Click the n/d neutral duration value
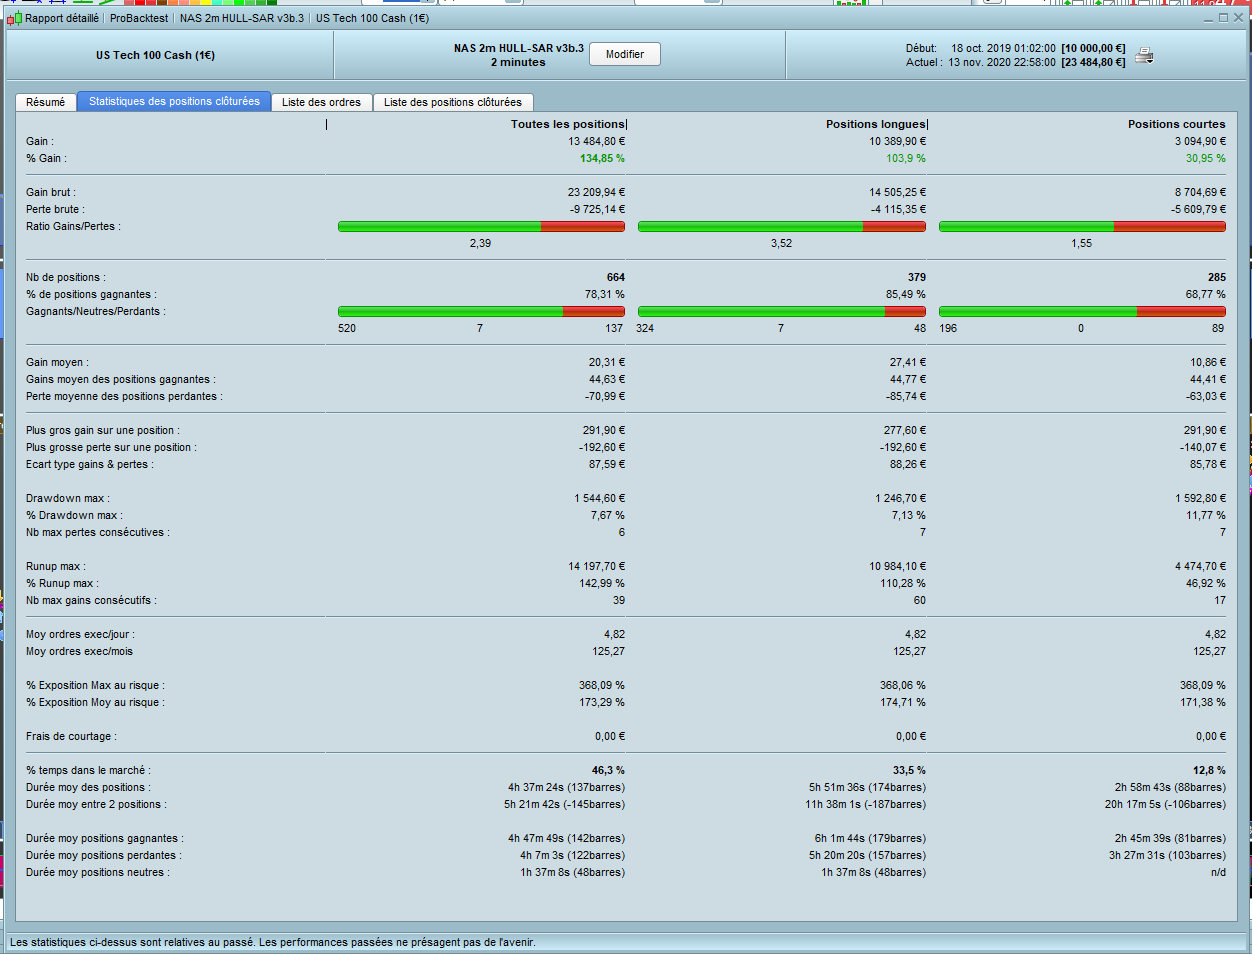This screenshot has width=1252, height=954. click(1218, 872)
